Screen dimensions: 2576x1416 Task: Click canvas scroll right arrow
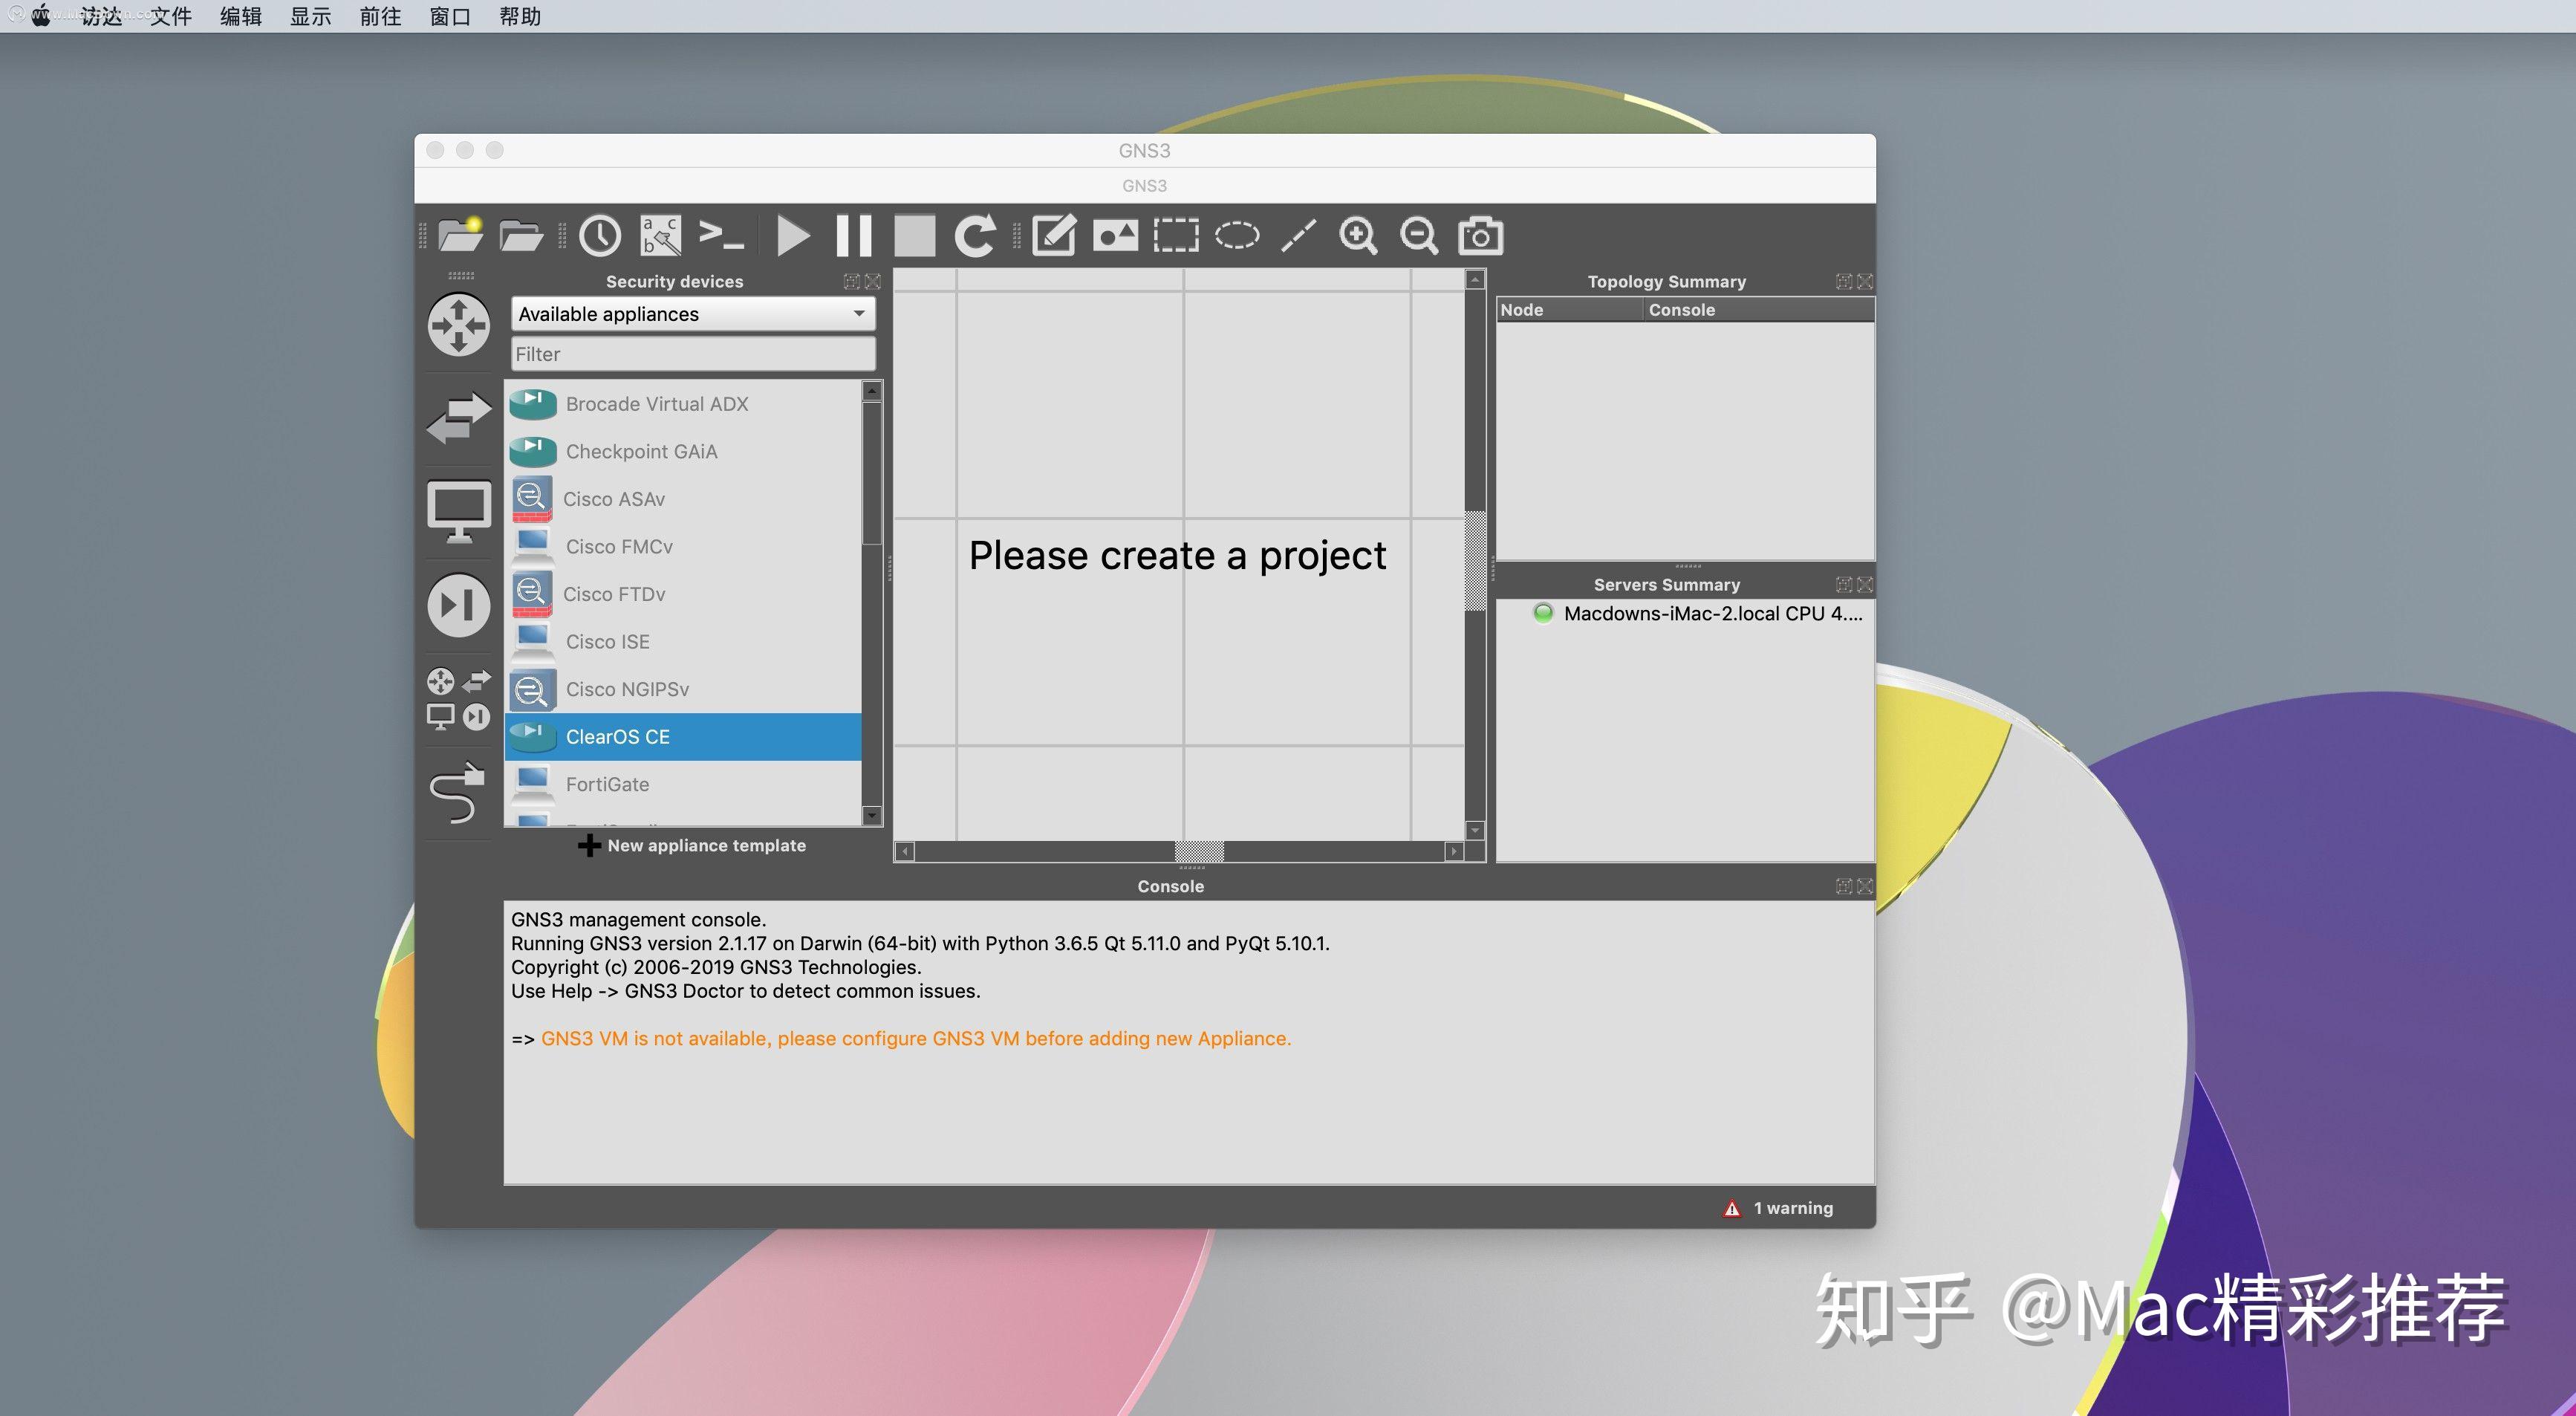[1453, 851]
